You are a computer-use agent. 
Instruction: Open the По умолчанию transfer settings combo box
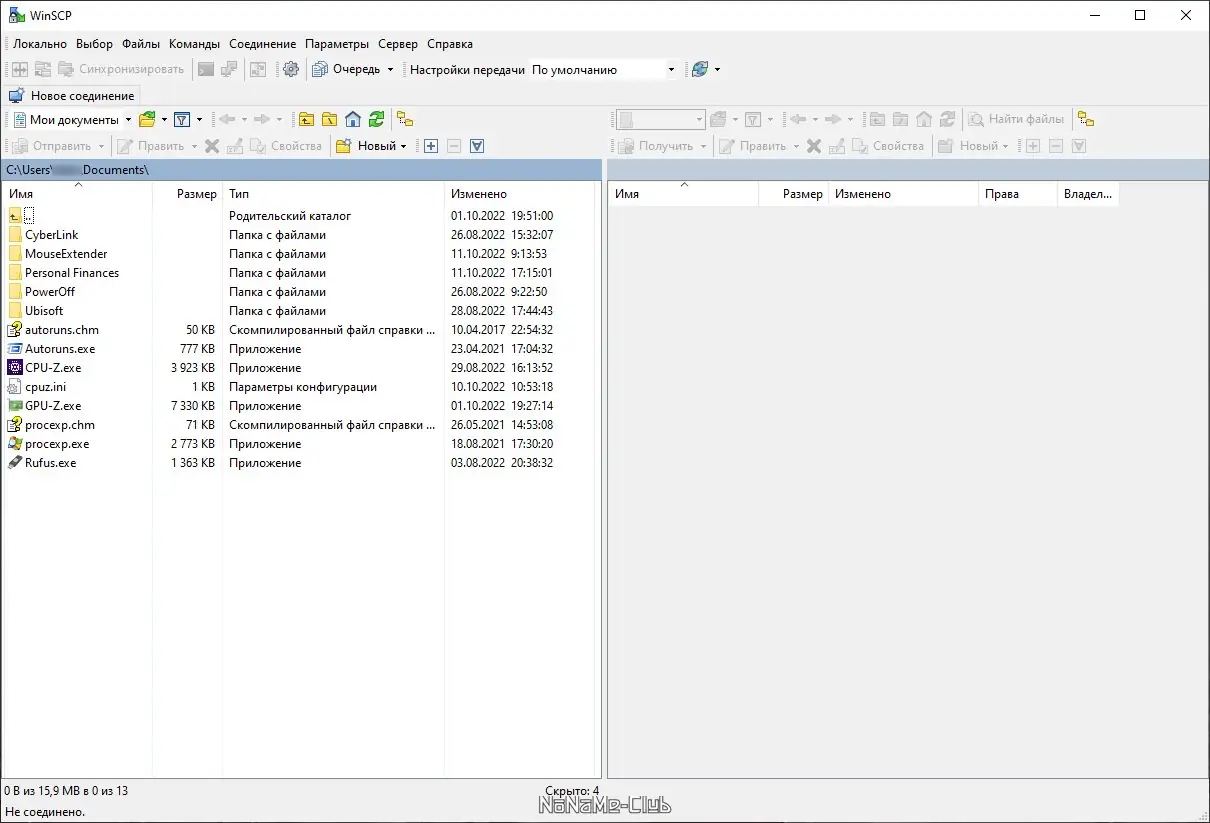pyautogui.click(x=603, y=70)
